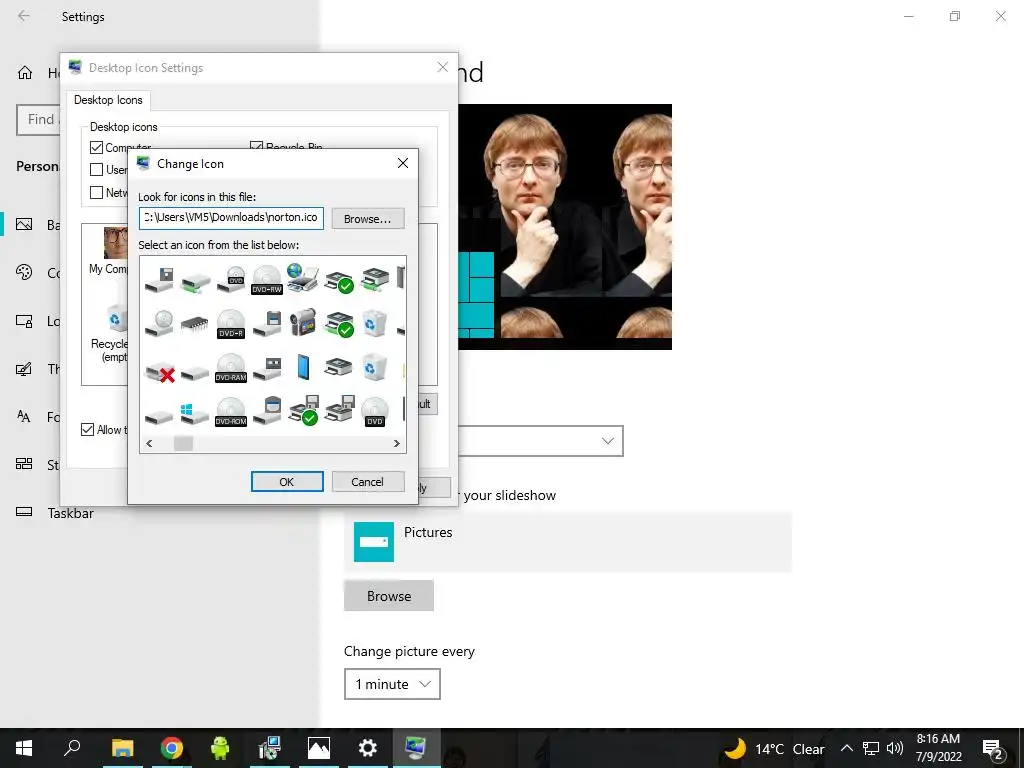Image resolution: width=1024 pixels, height=768 pixels.
Task: Click Cancel in Change Icon dialog
Action: pyautogui.click(x=368, y=481)
